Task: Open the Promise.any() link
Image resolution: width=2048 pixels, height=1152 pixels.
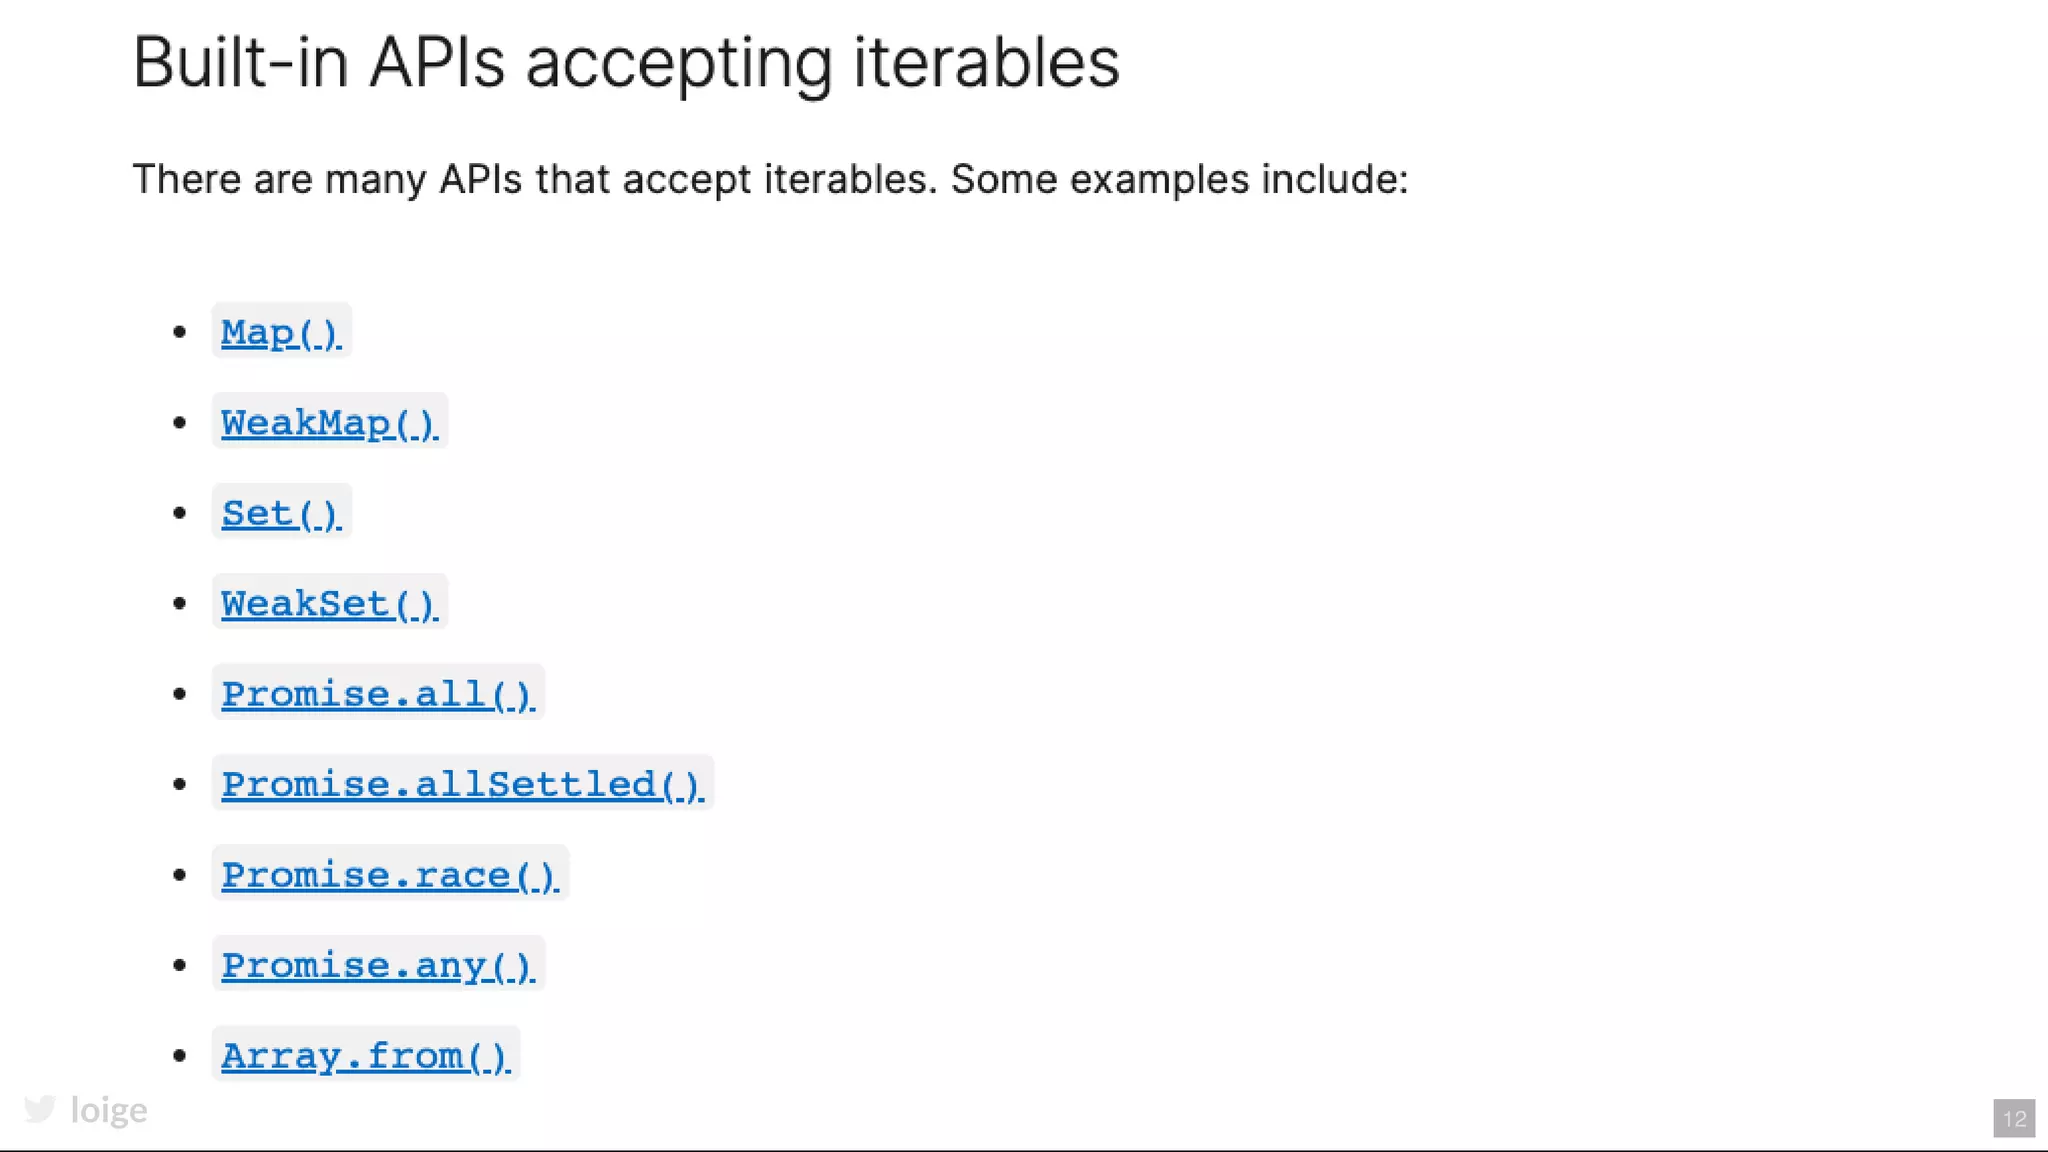Action: point(378,965)
